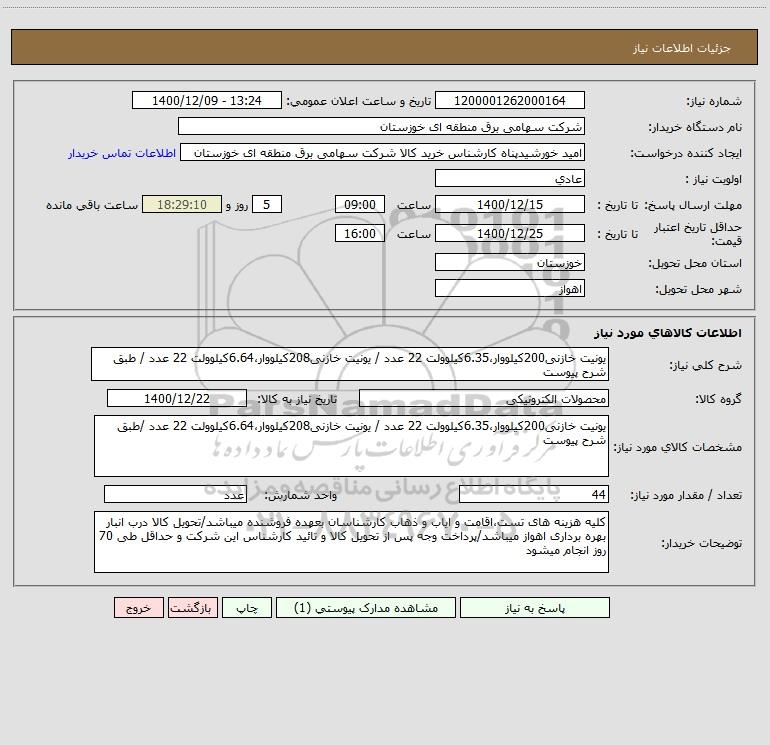Click the تاریخ و ساعت اعلان عمومی field

tap(211, 101)
